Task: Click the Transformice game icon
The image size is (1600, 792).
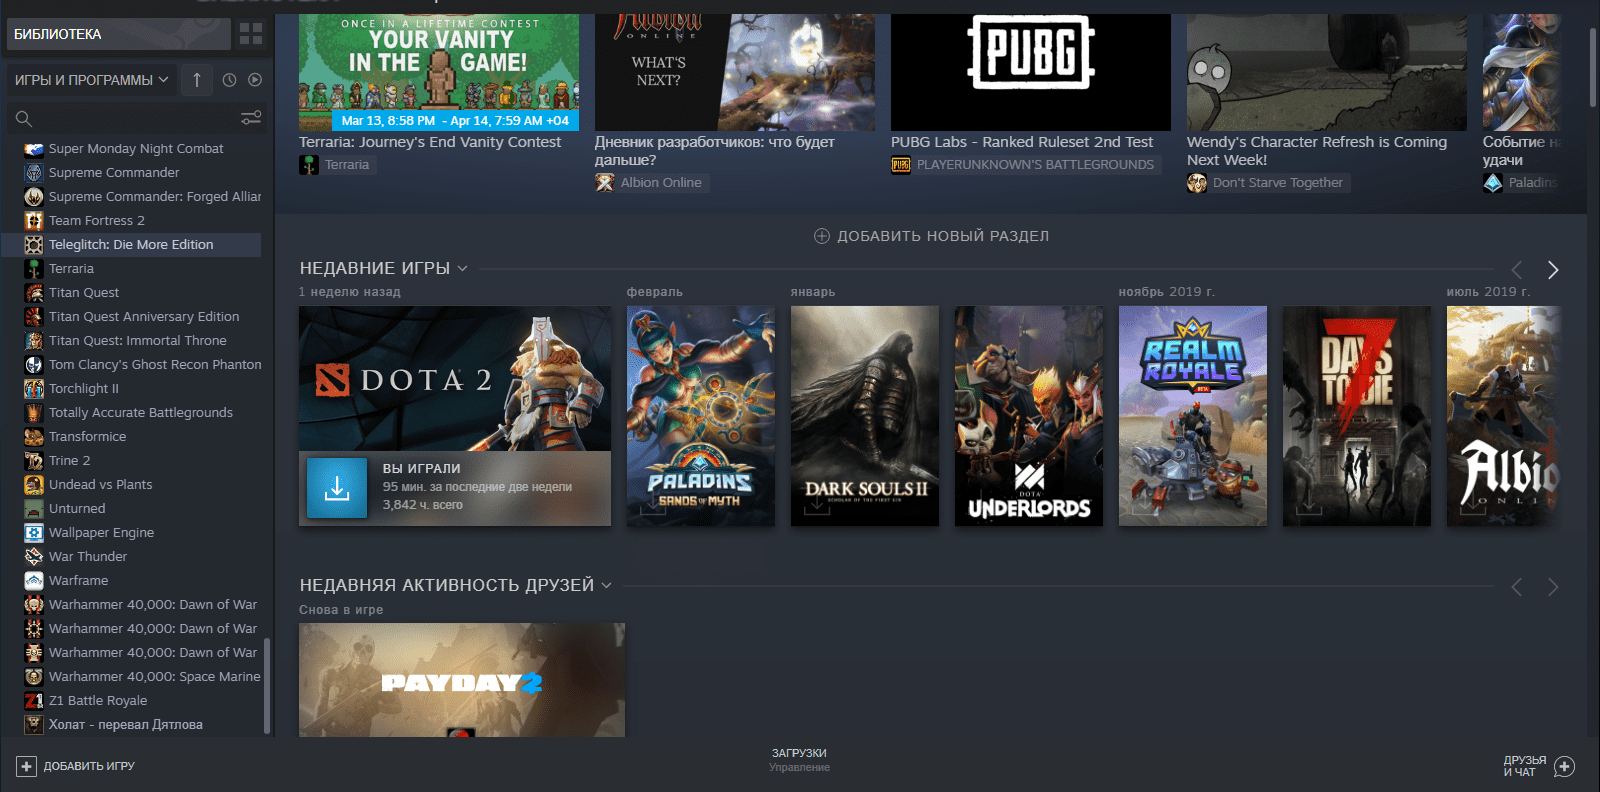Action: (x=34, y=436)
